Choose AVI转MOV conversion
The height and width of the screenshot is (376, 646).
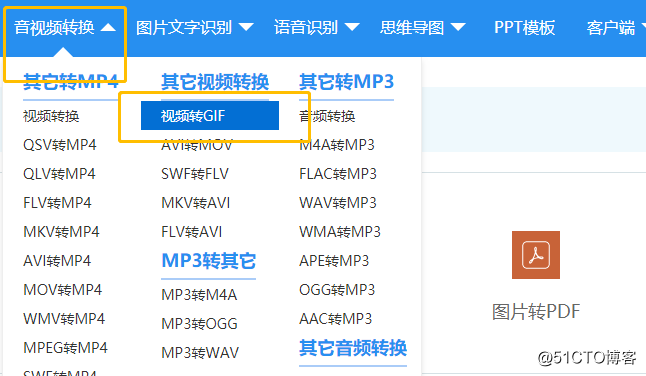(197, 145)
